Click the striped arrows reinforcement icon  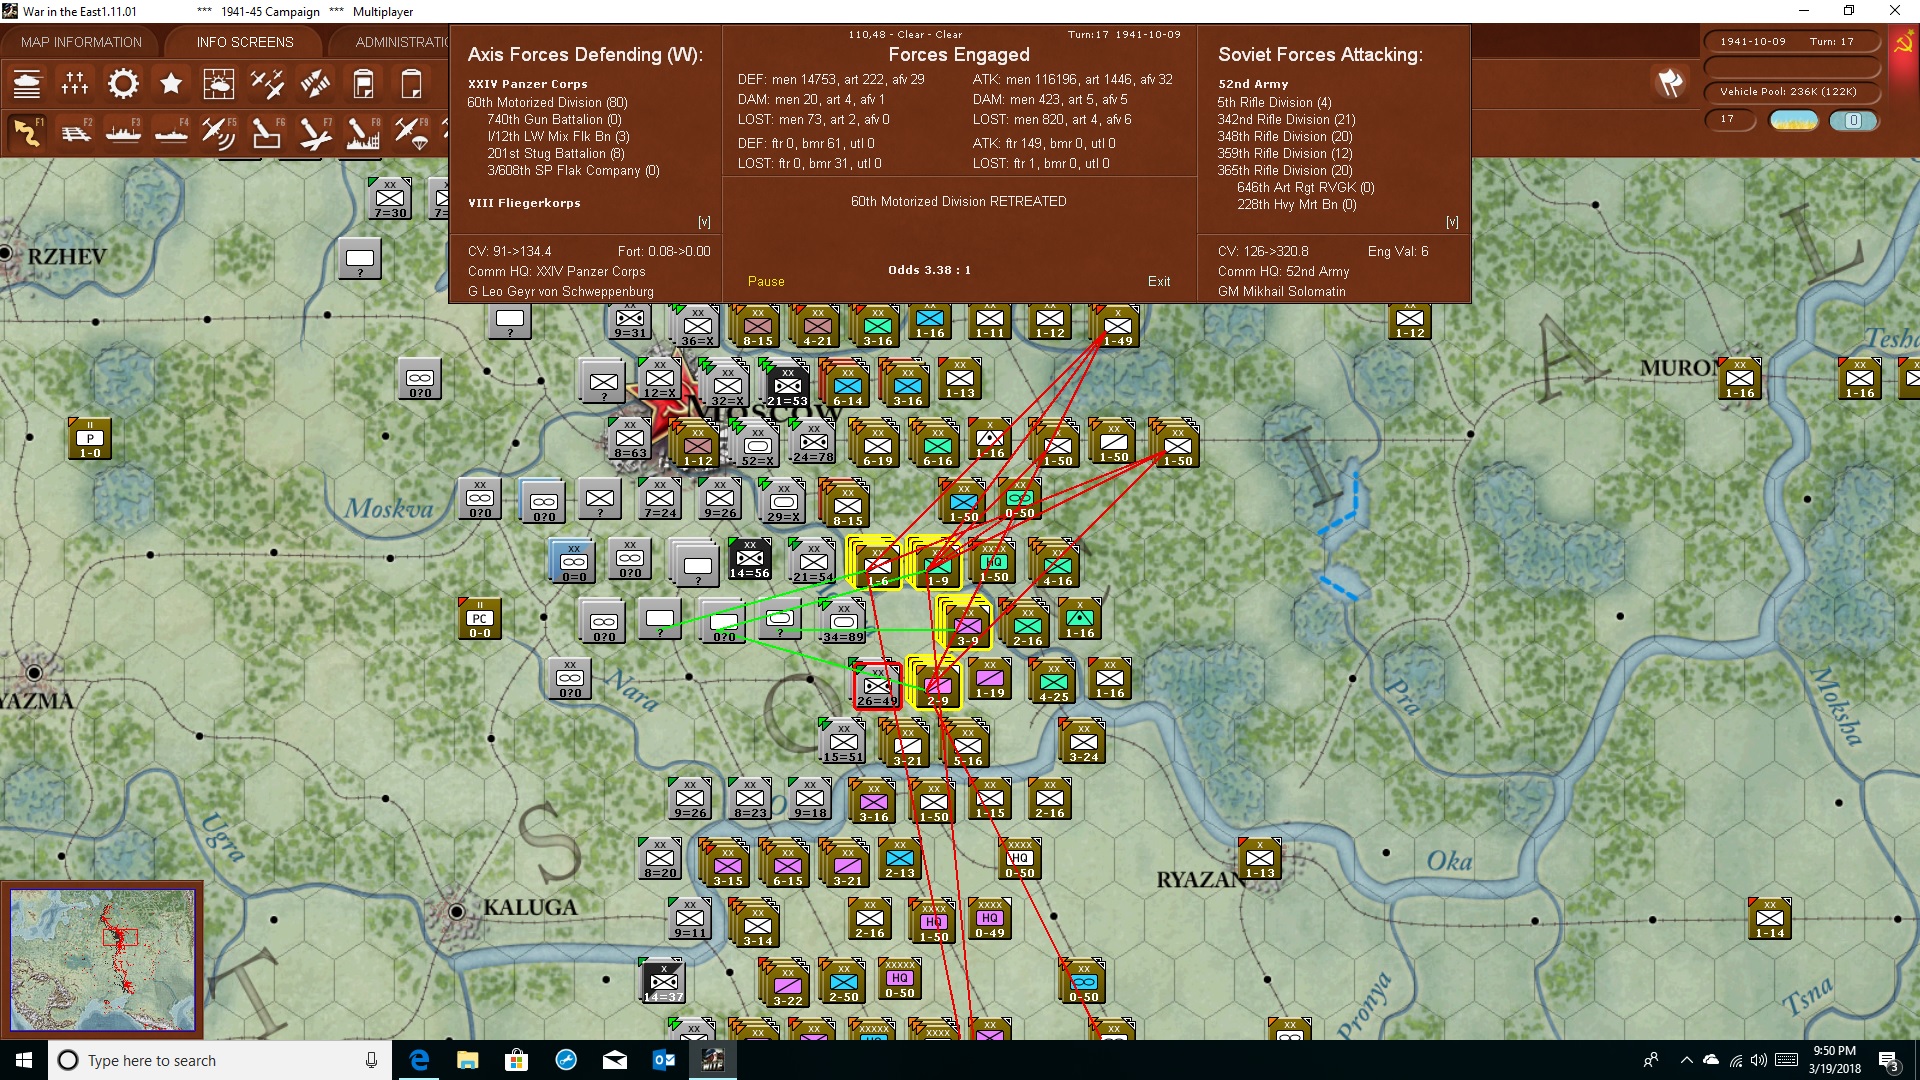coord(315,84)
